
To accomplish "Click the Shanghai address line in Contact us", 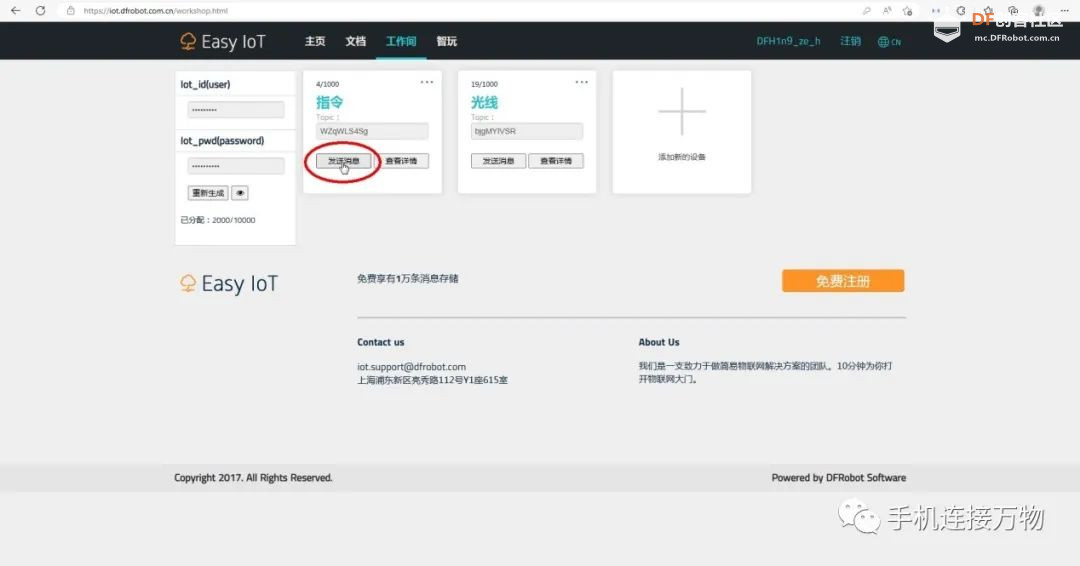I will point(433,380).
